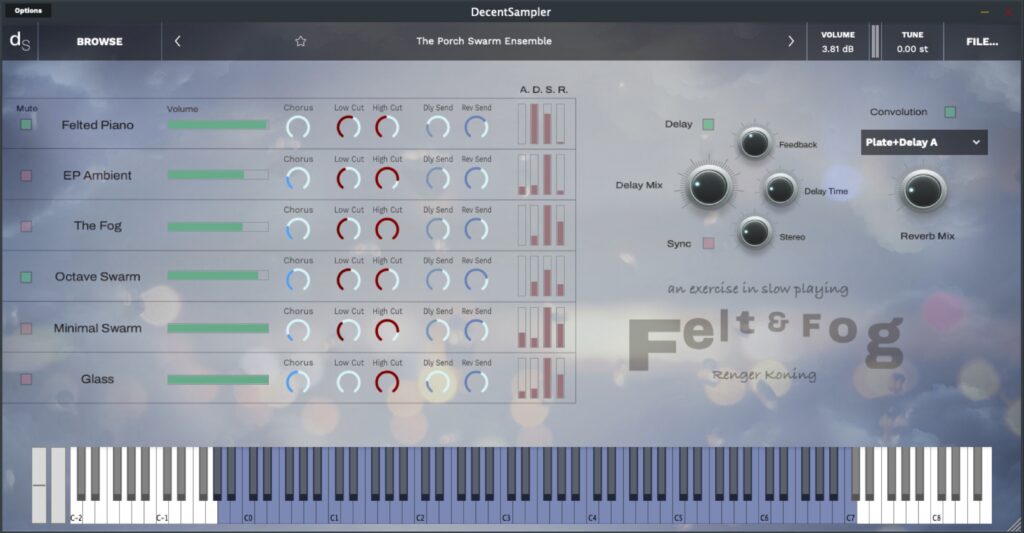Adjust The Fog Dly Send knob
Screen dimensions: 1024x533
(x=438, y=229)
